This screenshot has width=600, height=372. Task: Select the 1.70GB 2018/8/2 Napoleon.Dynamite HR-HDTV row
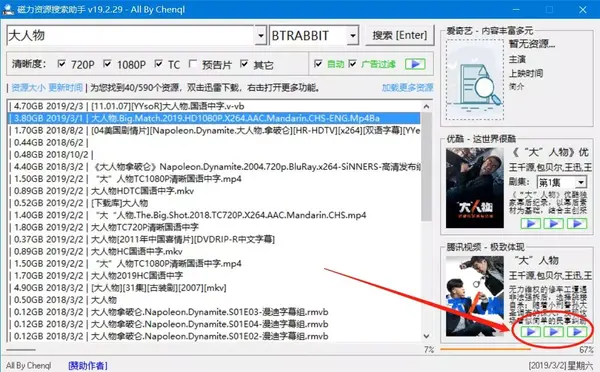pos(214,131)
